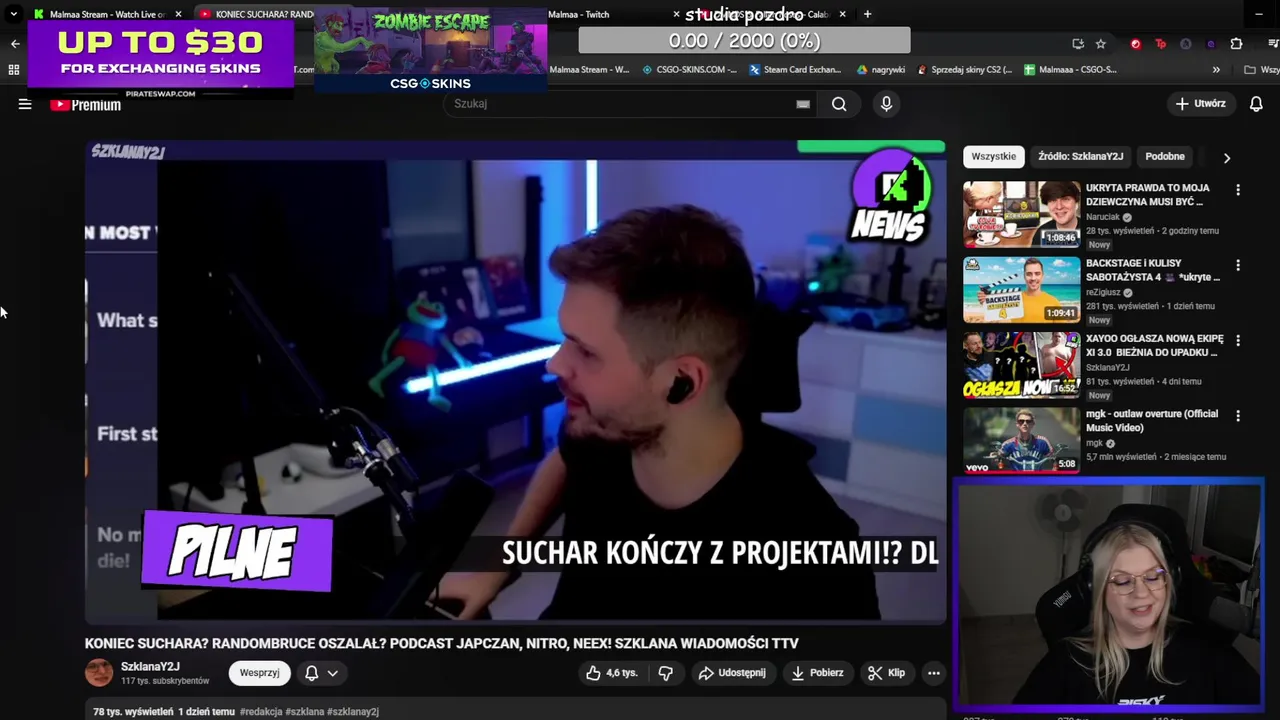Click the YouTube Premium logo
Image resolution: width=1280 pixels, height=720 pixels.
(86, 105)
